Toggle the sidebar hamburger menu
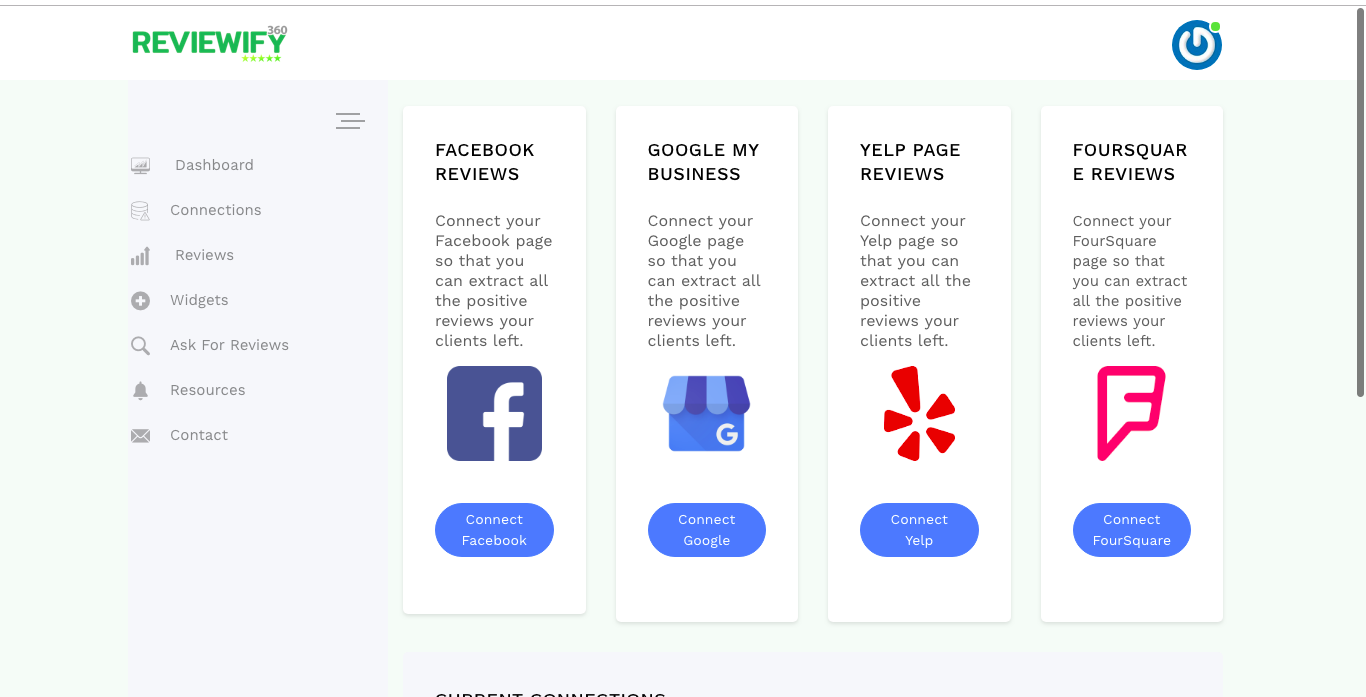Viewport: 1366px width, 697px height. pos(350,121)
